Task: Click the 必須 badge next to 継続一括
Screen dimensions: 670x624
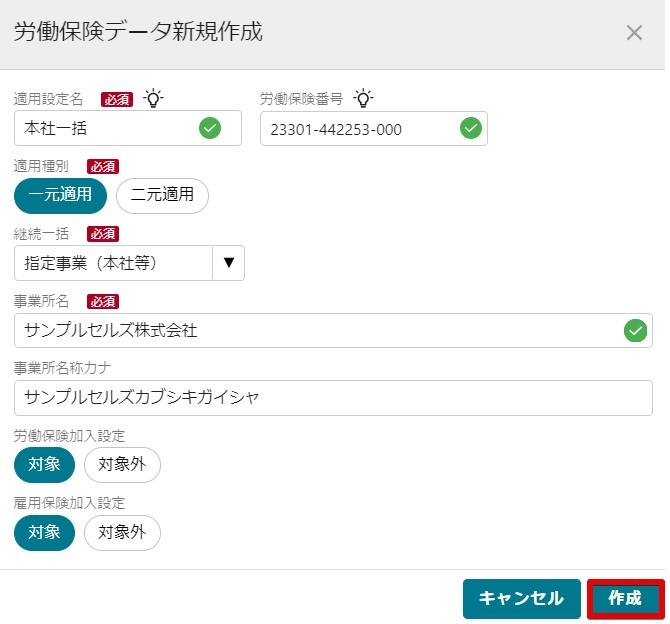Action: click(103, 234)
